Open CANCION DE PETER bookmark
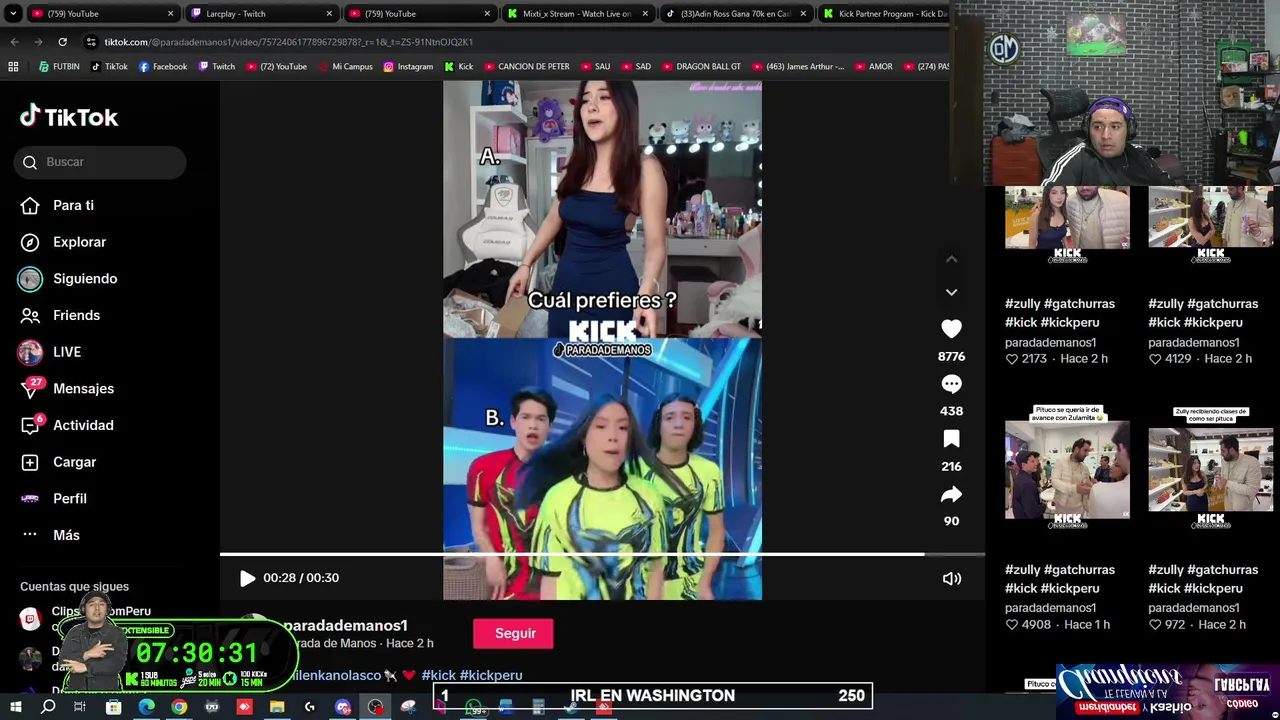 pyautogui.click(x=526, y=67)
